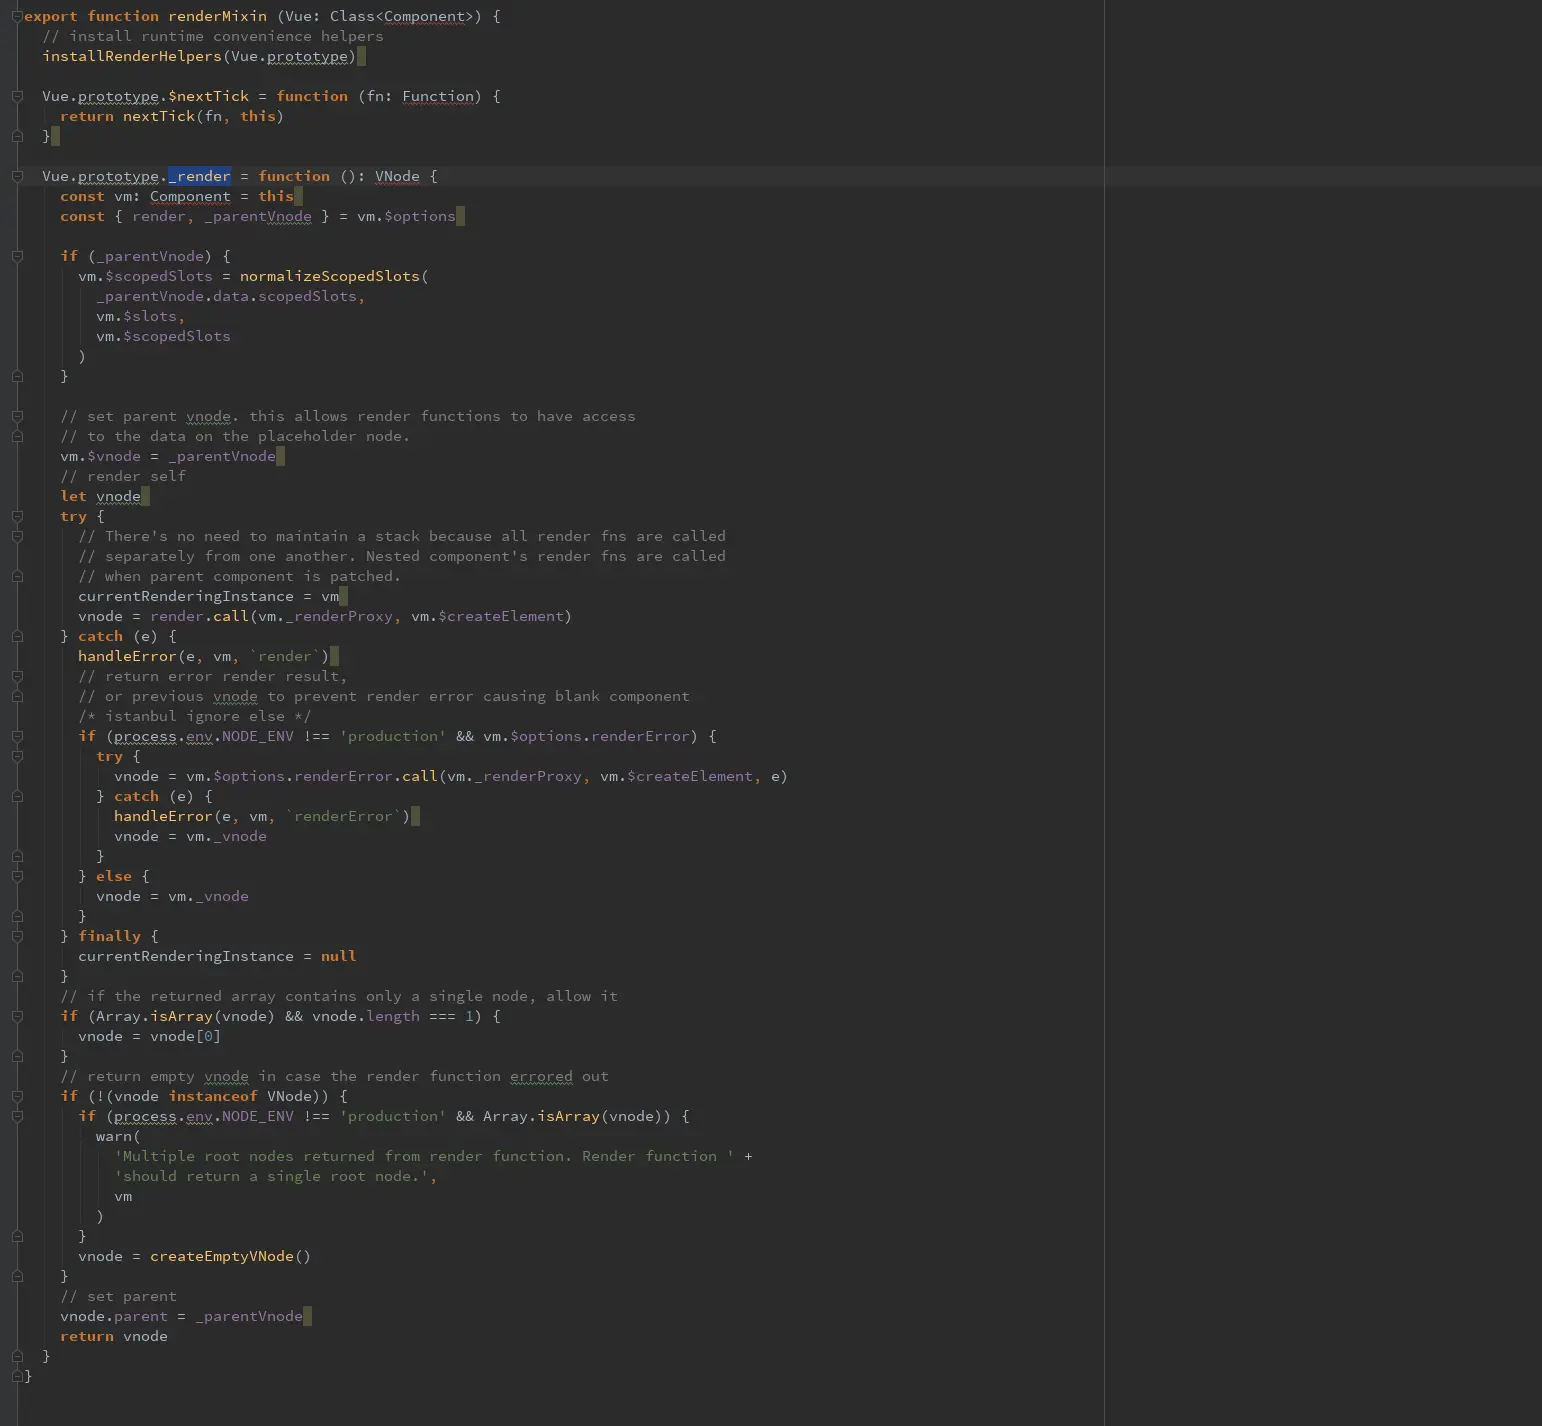
Task: Click the VNode return type of _render
Action: pyautogui.click(x=397, y=176)
